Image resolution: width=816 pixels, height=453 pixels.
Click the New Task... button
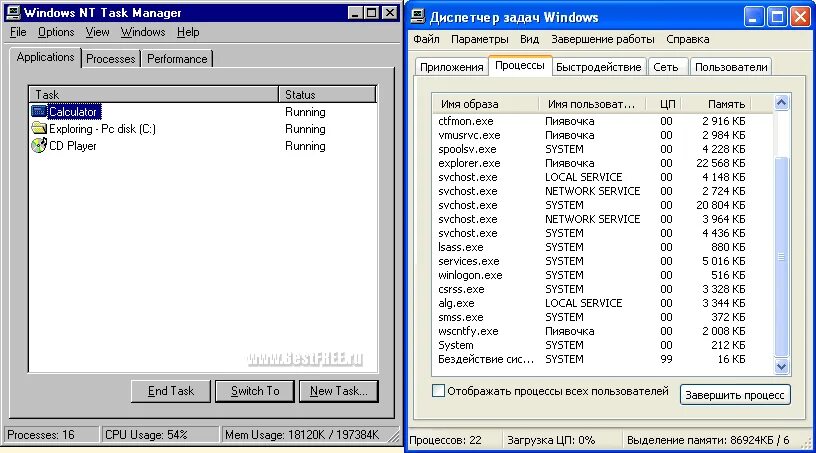(338, 391)
